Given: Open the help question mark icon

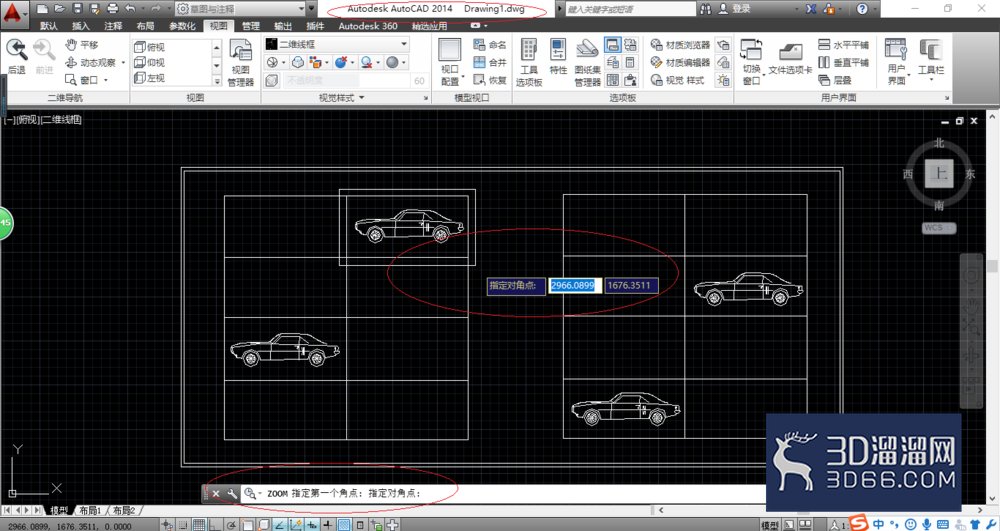Looking at the screenshot, I should coord(862,9).
